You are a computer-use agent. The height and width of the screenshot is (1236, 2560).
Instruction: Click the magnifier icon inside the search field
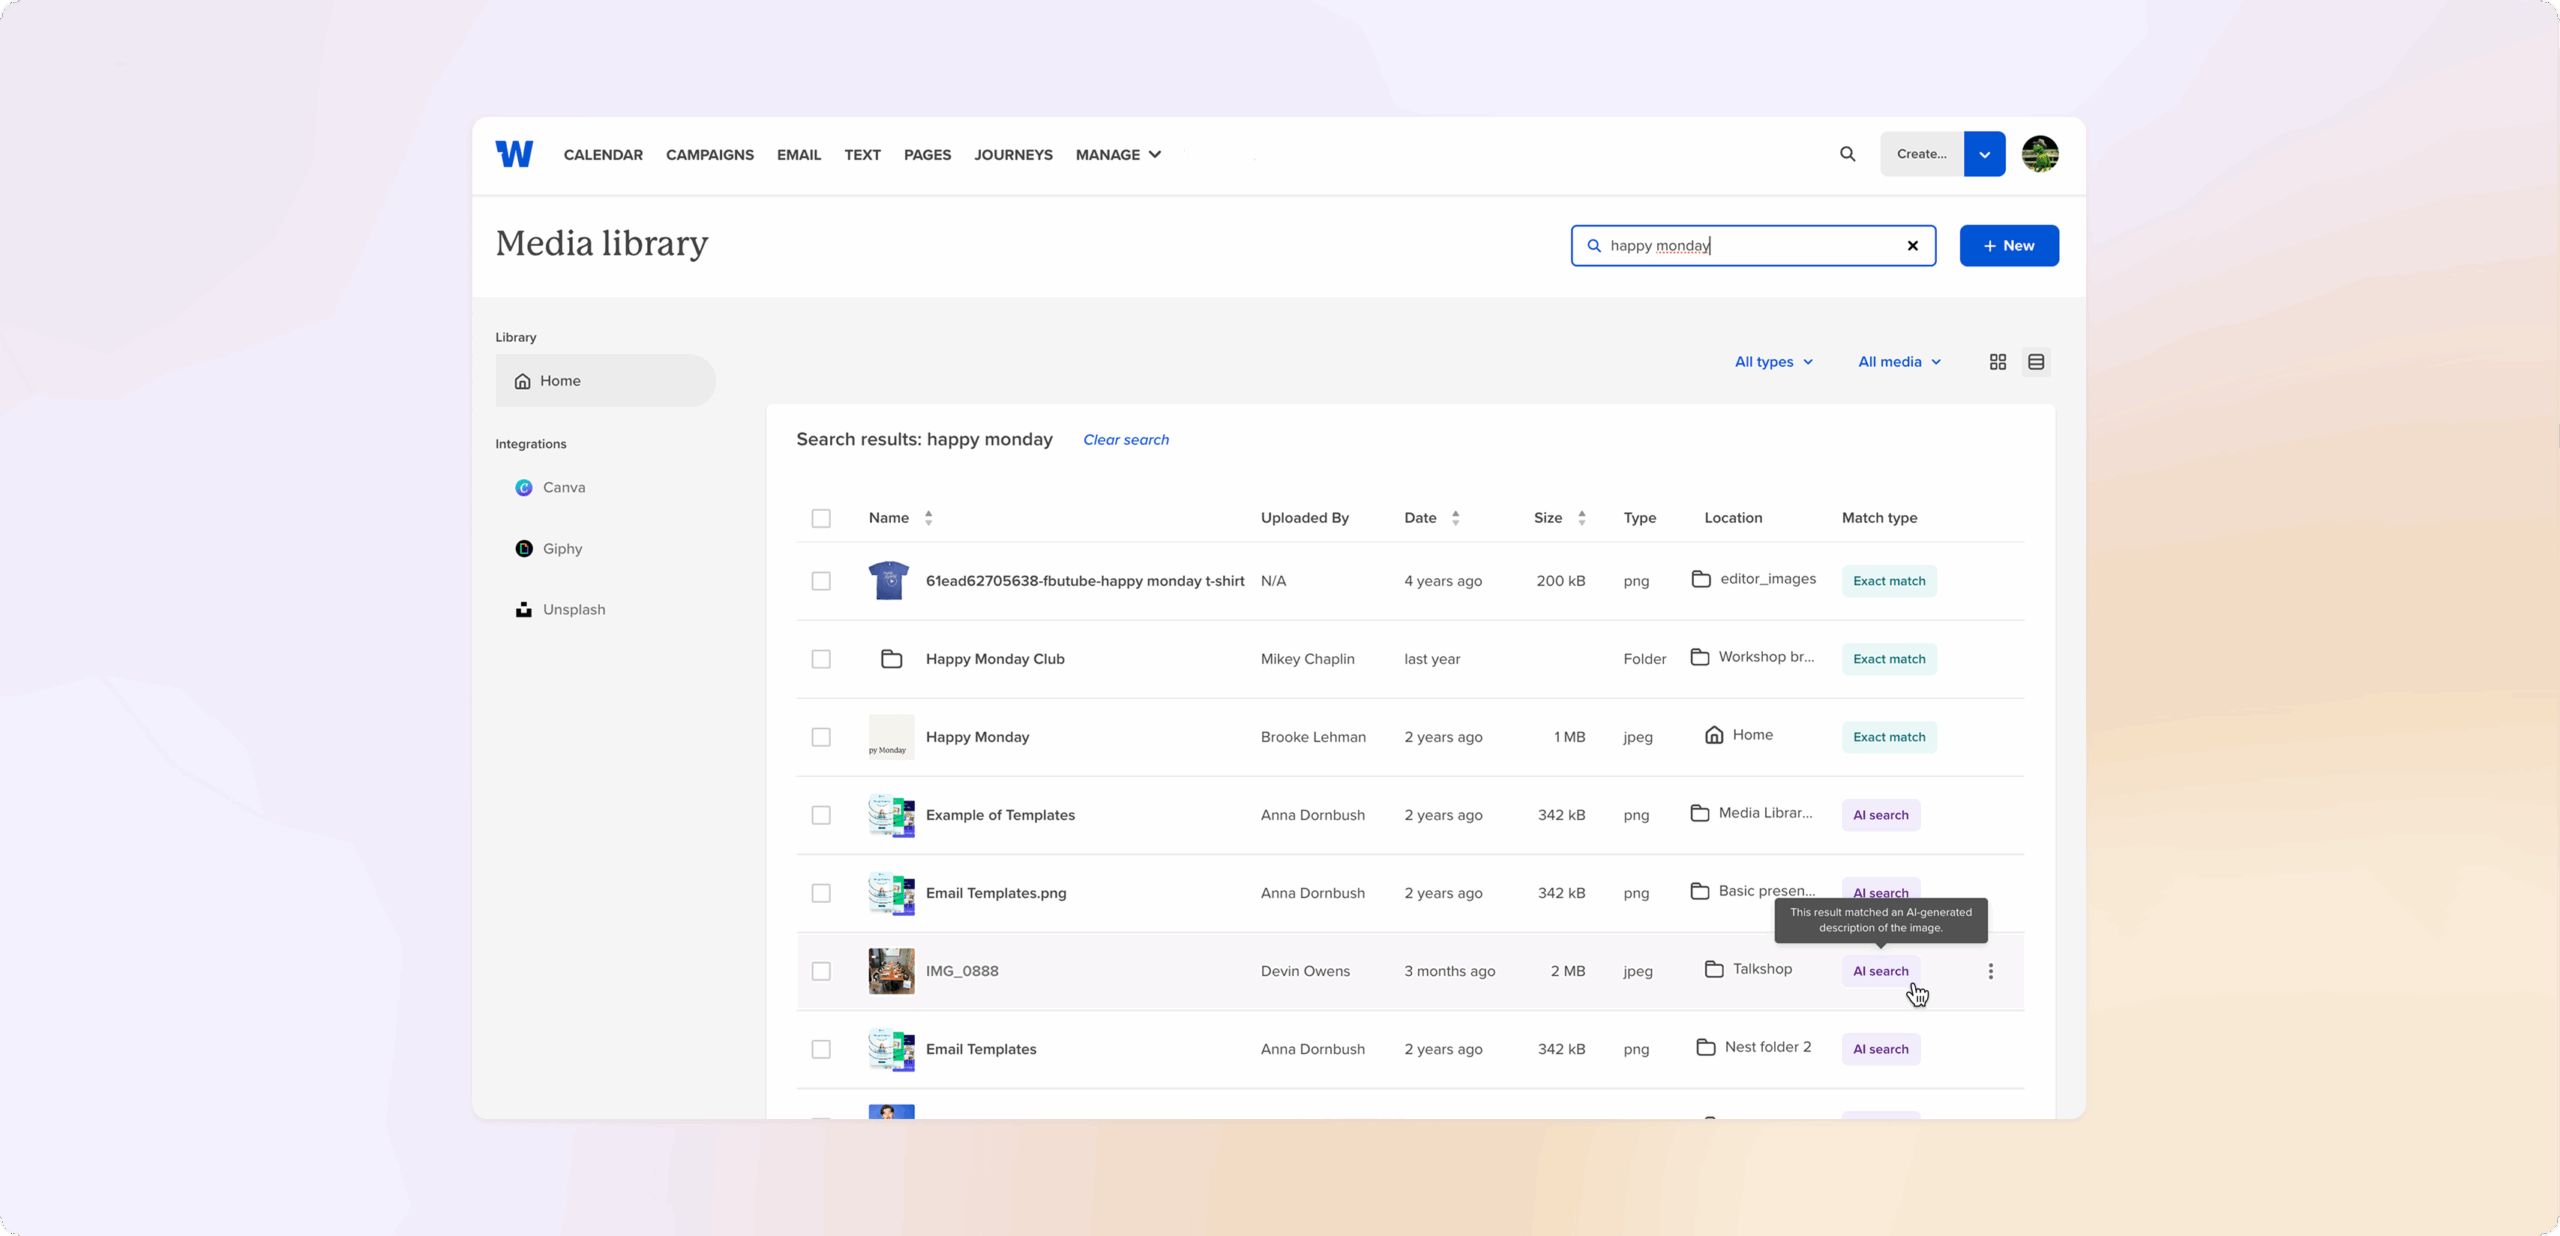click(1594, 246)
